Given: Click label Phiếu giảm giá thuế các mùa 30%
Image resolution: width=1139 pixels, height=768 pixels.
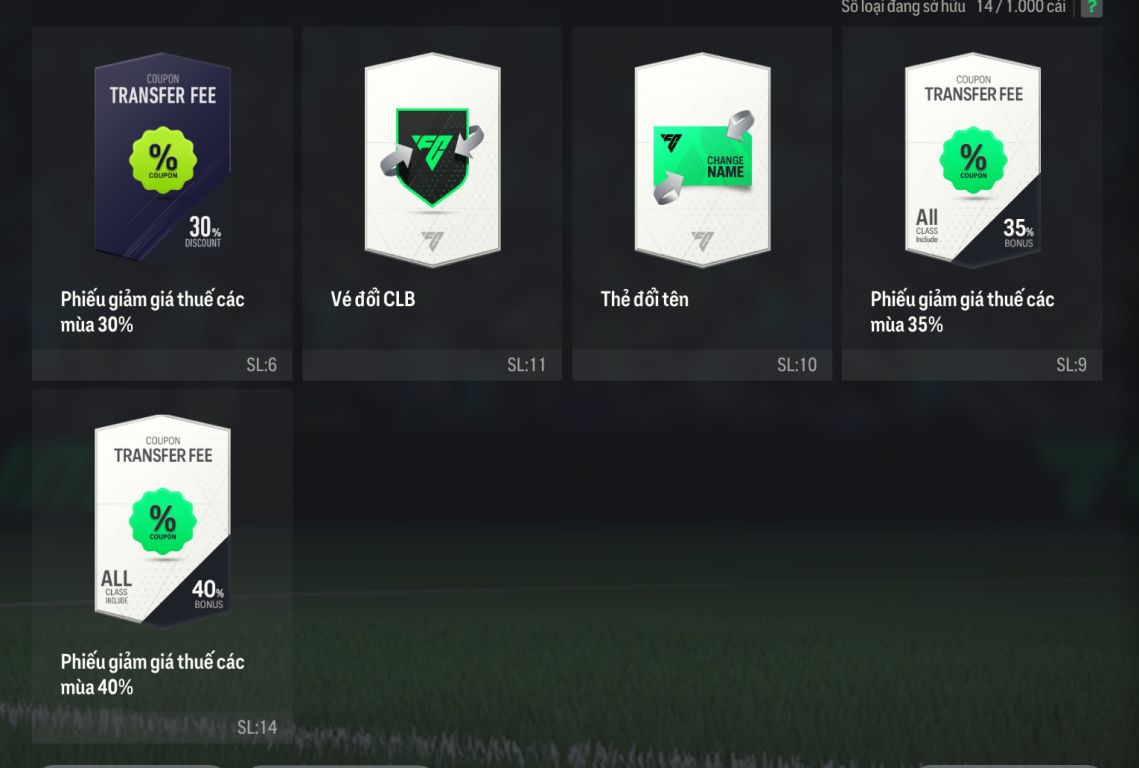Looking at the screenshot, I should (153, 312).
